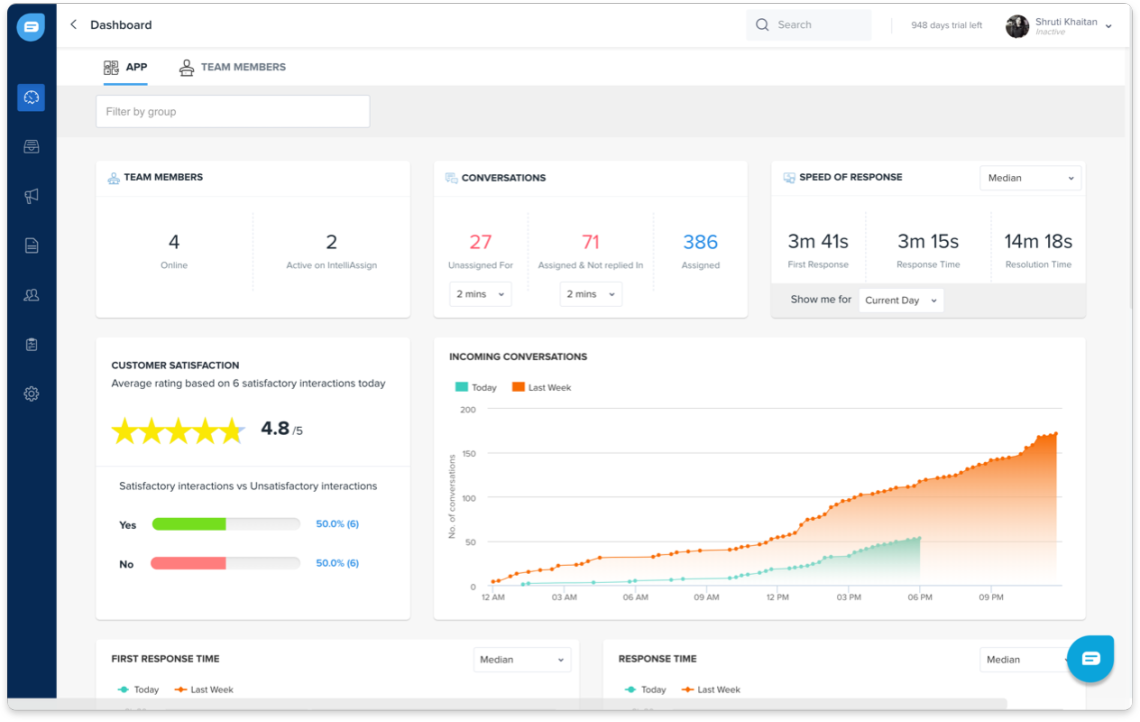Change the Current Day period selector
The height and width of the screenshot is (722, 1140).
(900, 300)
